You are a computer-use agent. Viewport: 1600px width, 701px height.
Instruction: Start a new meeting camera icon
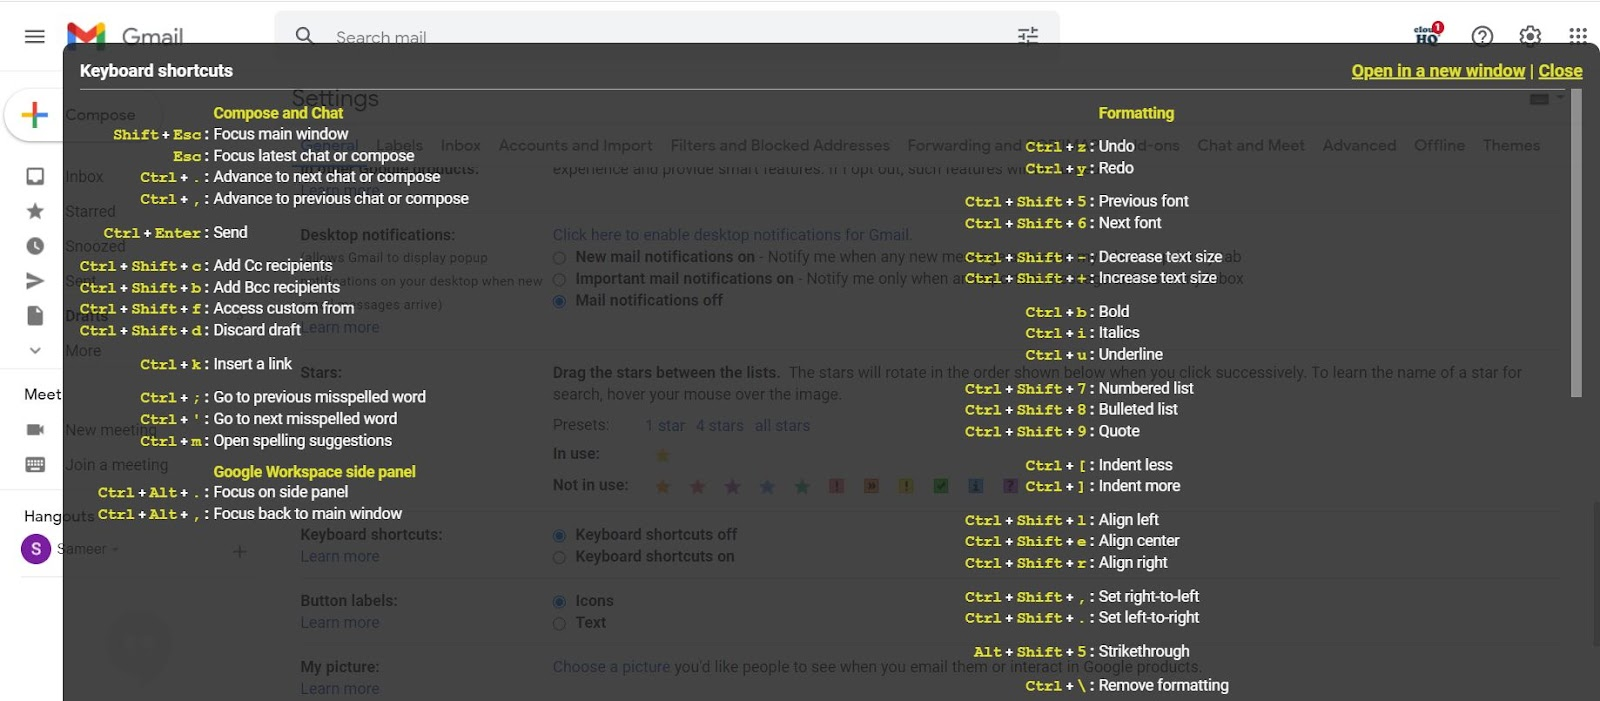pos(35,430)
